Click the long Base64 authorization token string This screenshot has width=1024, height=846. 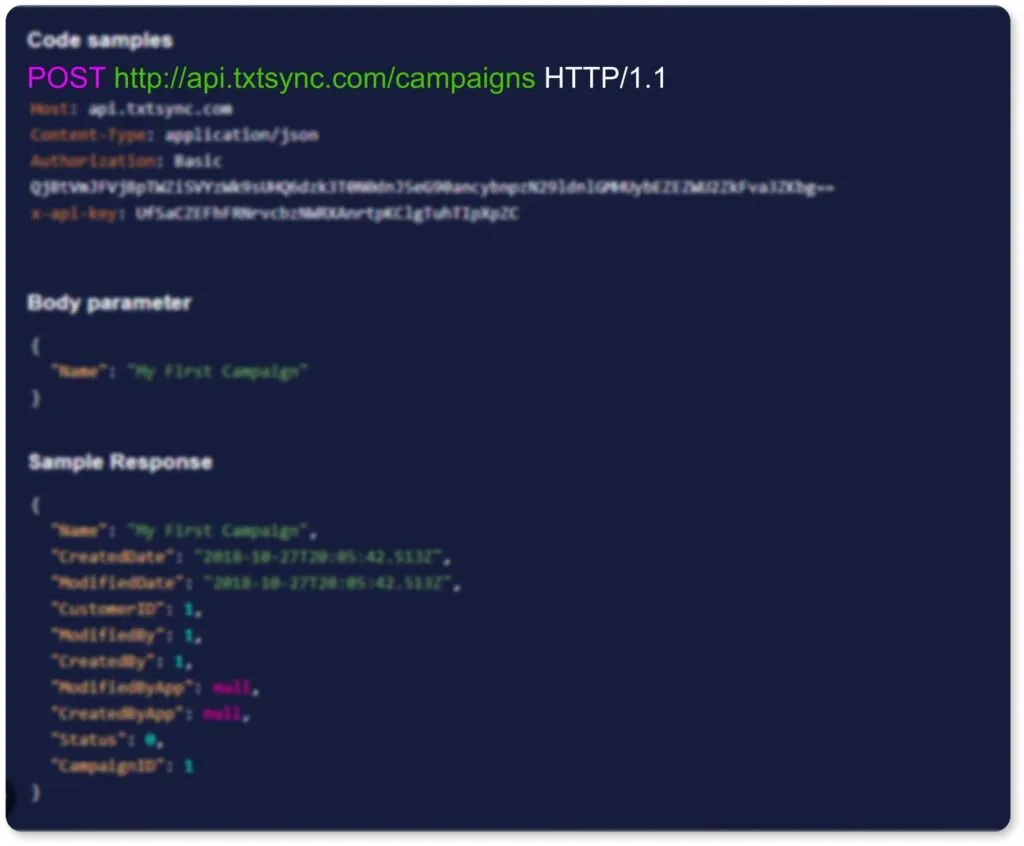point(432,187)
